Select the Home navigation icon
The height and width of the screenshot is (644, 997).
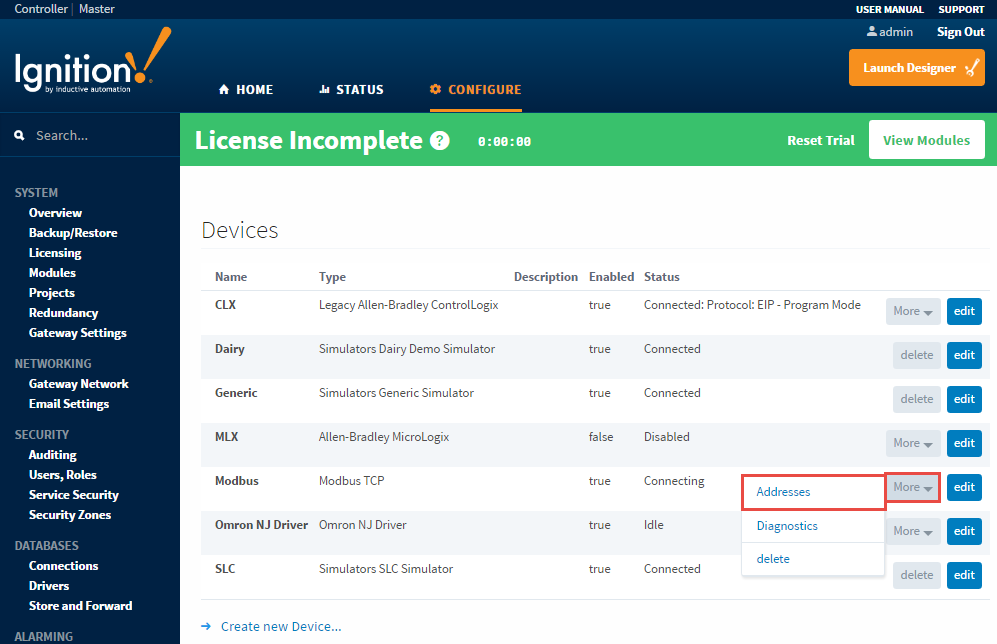[x=223, y=89]
